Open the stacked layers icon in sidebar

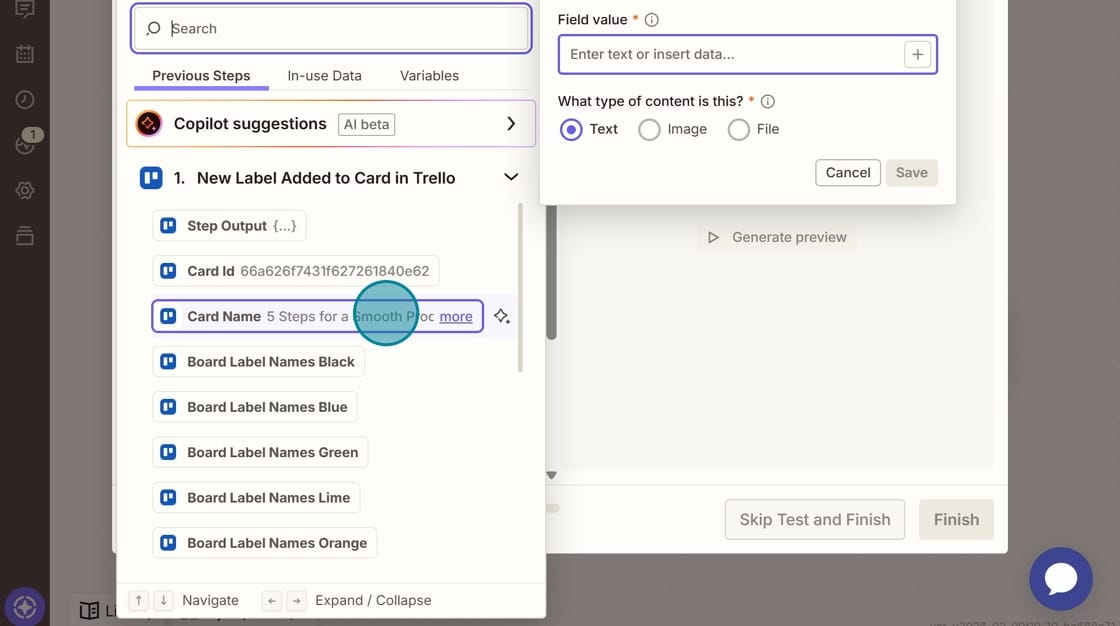(x=25, y=236)
